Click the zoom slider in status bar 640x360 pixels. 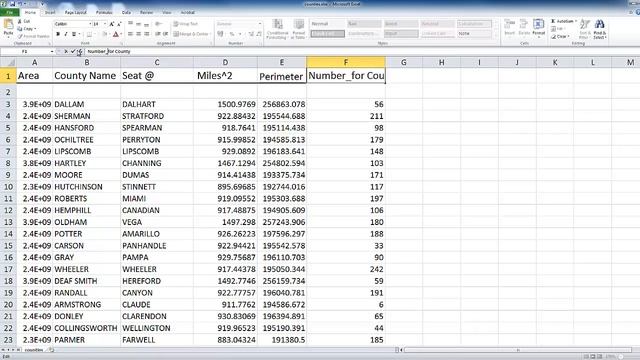click(621, 357)
